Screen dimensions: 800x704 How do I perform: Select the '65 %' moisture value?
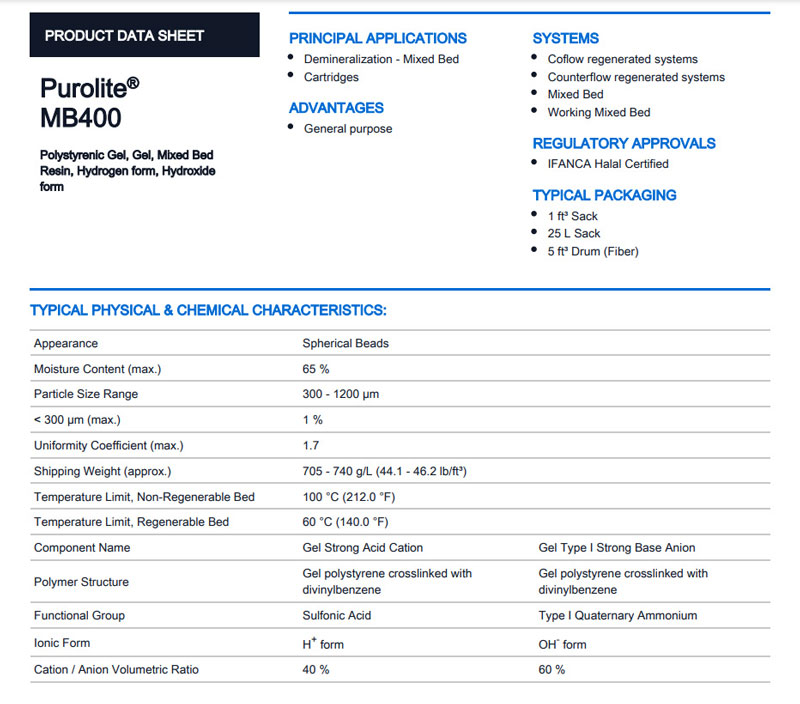pyautogui.click(x=316, y=369)
